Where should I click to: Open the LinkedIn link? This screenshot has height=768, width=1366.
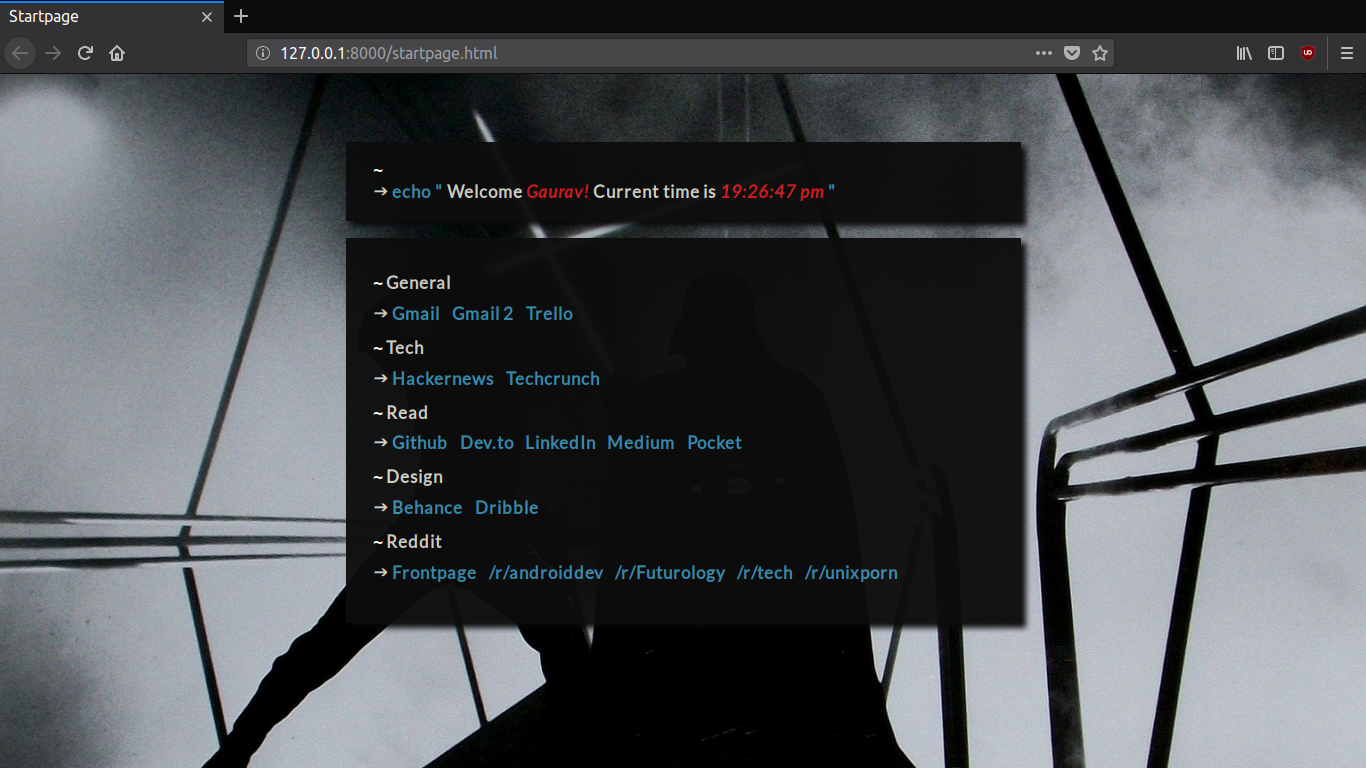[x=560, y=442]
